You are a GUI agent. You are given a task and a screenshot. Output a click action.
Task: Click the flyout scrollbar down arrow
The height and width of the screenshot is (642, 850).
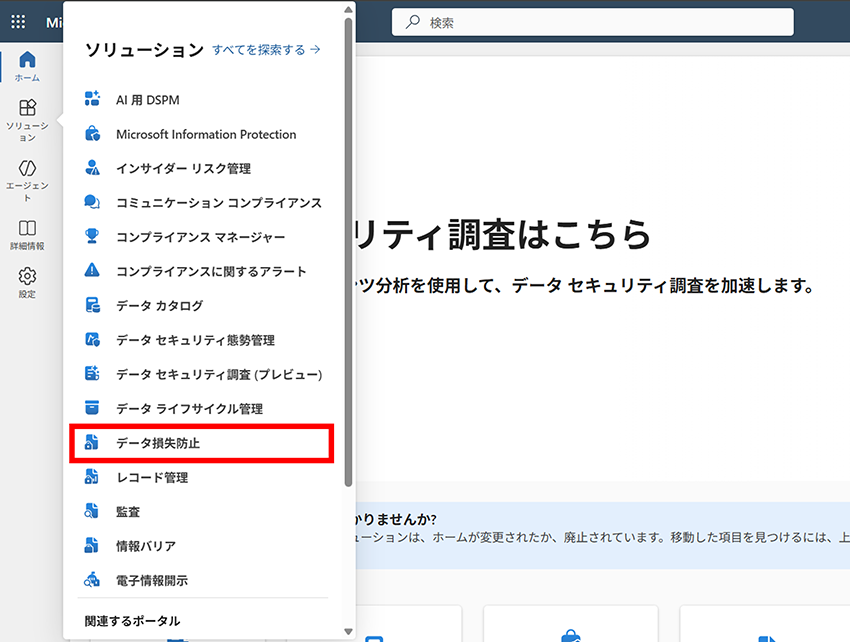348,631
